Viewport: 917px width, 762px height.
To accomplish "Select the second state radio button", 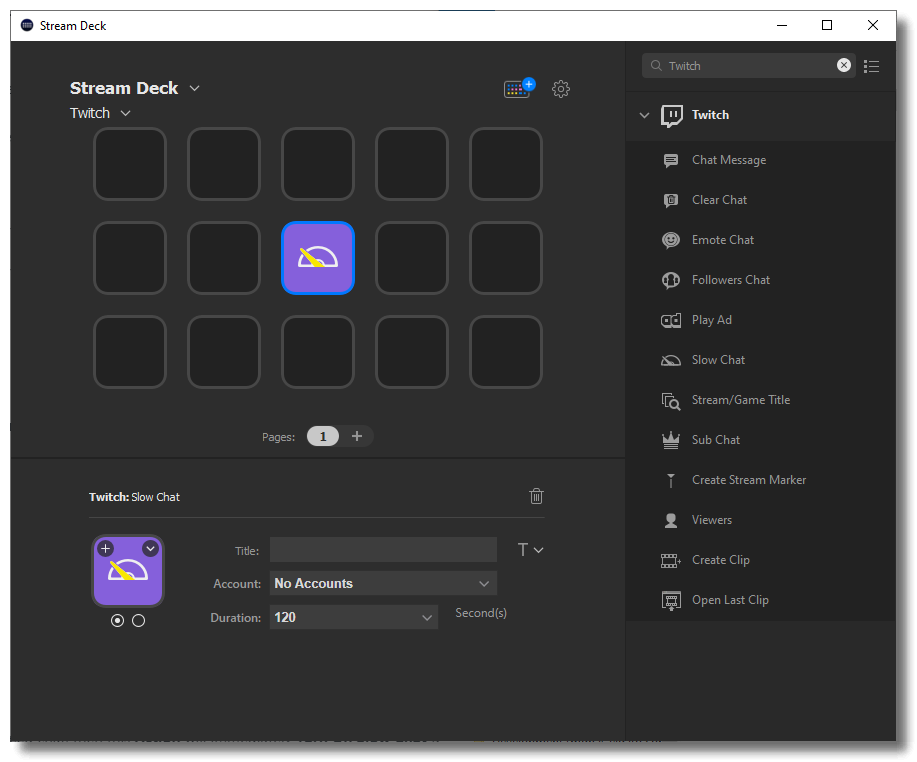I will pyautogui.click(x=138, y=620).
